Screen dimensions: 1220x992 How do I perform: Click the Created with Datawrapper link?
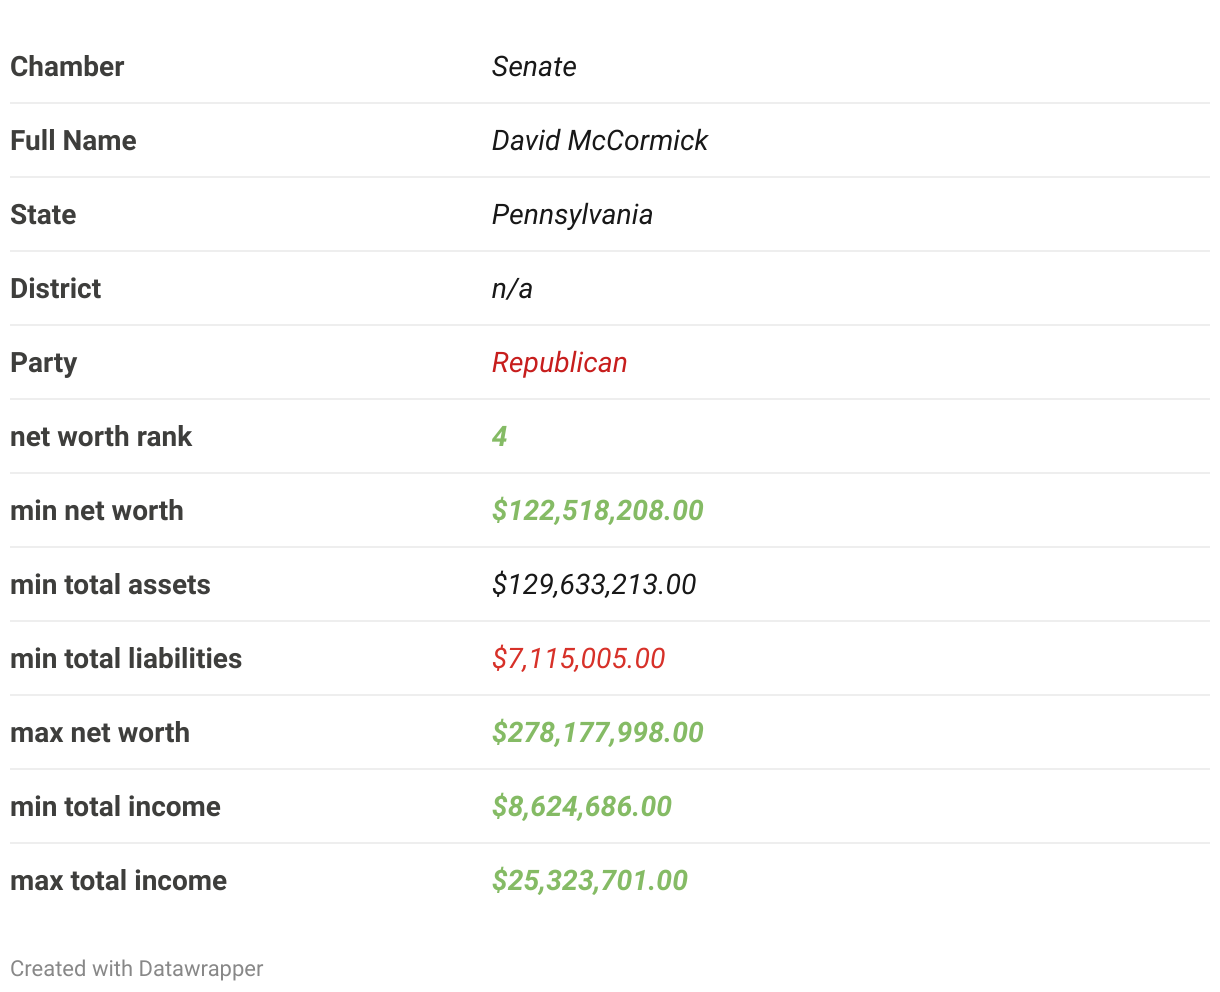(x=137, y=968)
